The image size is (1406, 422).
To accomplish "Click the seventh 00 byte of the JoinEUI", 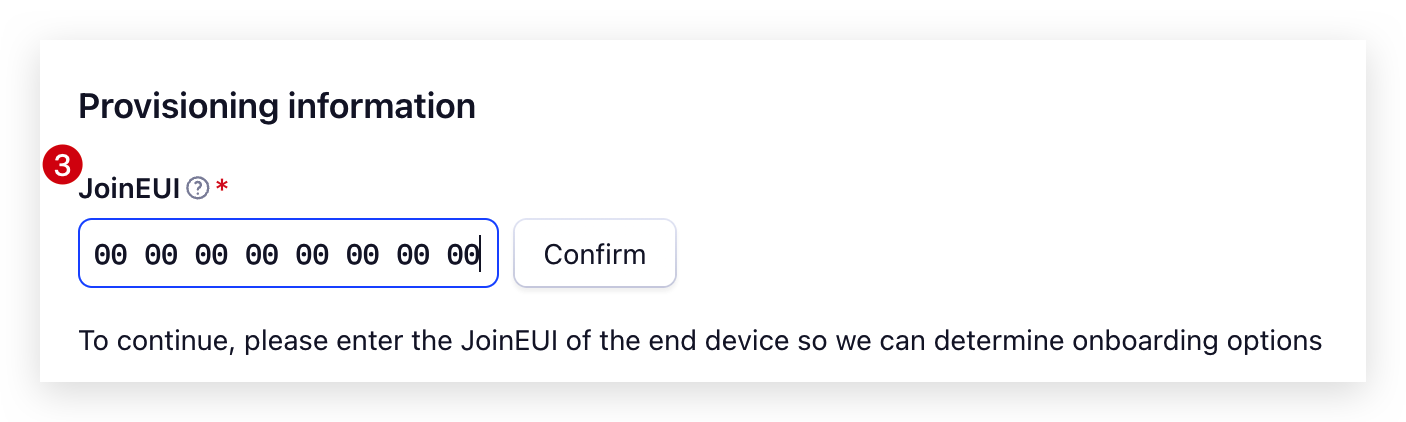I will (413, 255).
